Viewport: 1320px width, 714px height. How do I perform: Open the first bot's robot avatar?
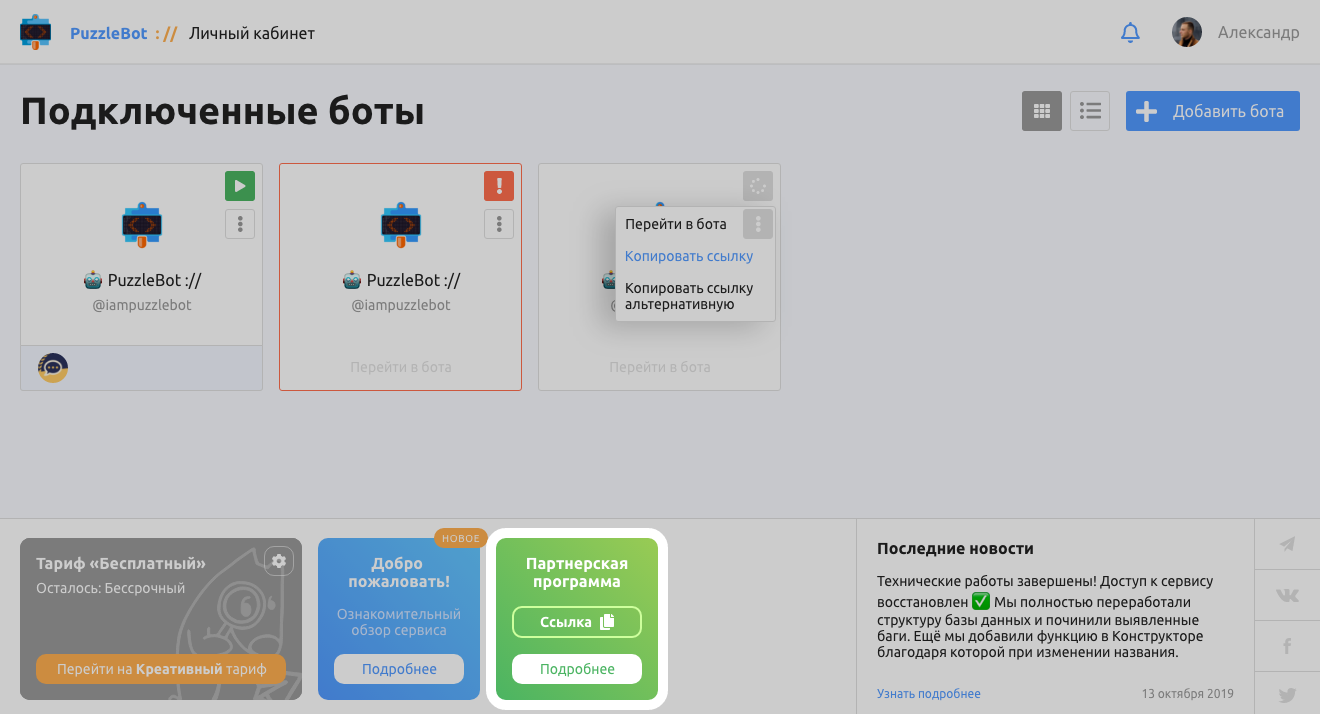click(x=142, y=225)
